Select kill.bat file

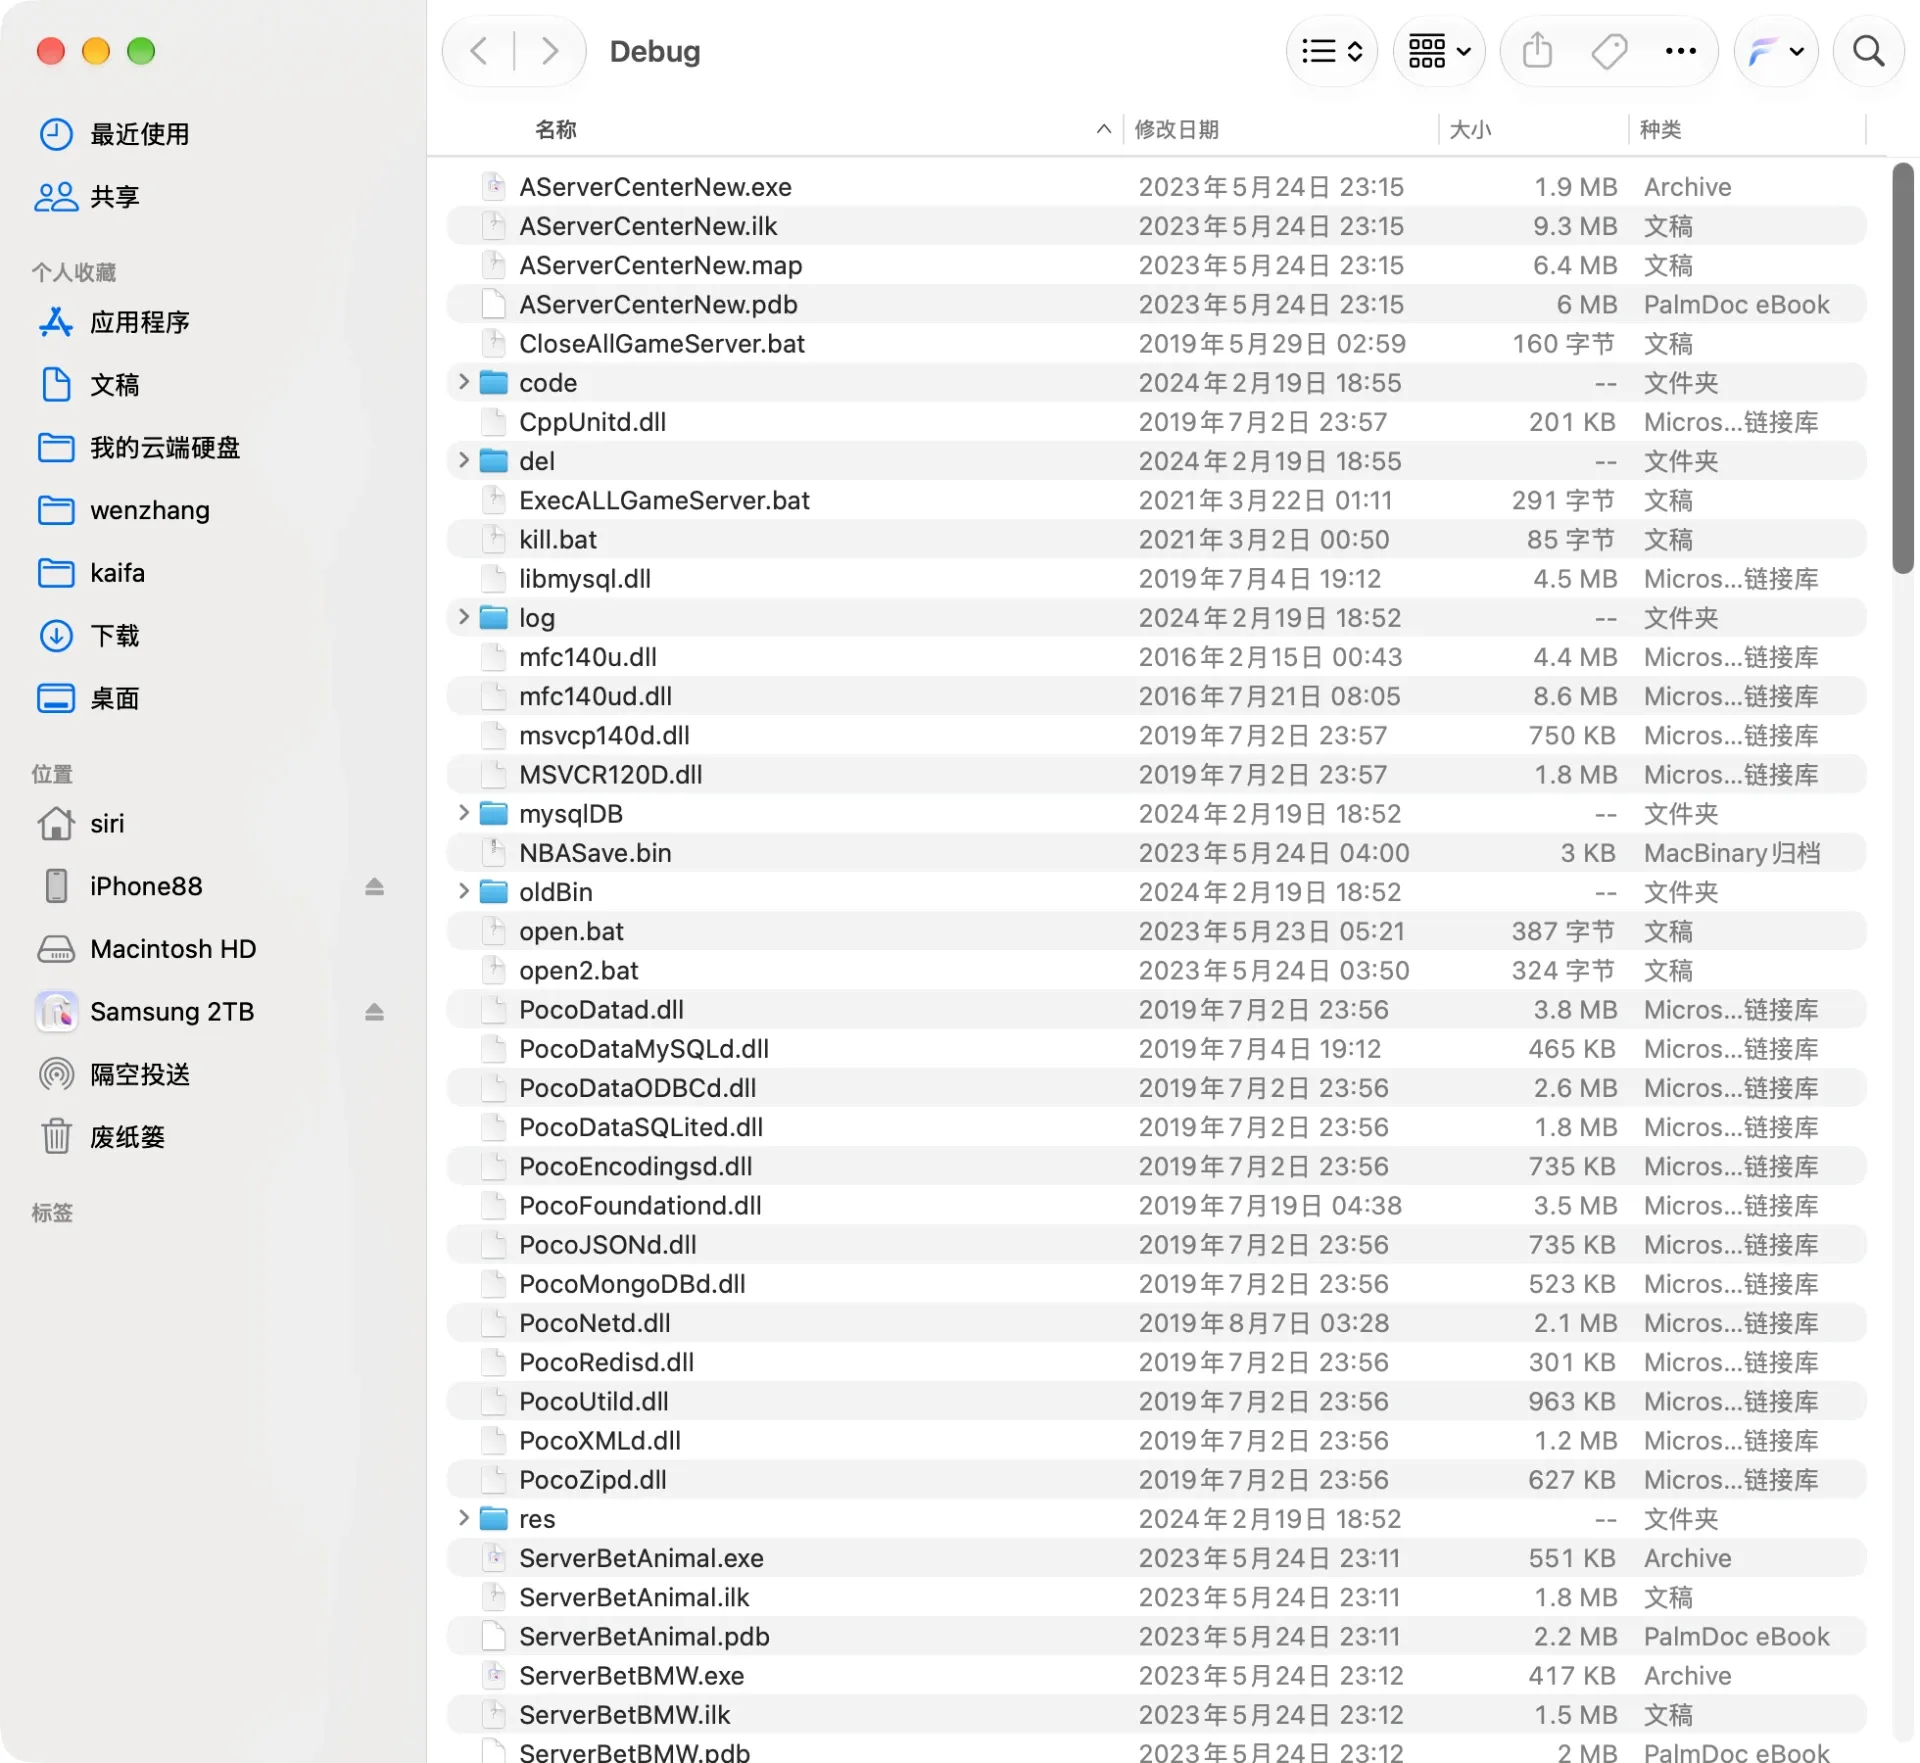(1156, 539)
